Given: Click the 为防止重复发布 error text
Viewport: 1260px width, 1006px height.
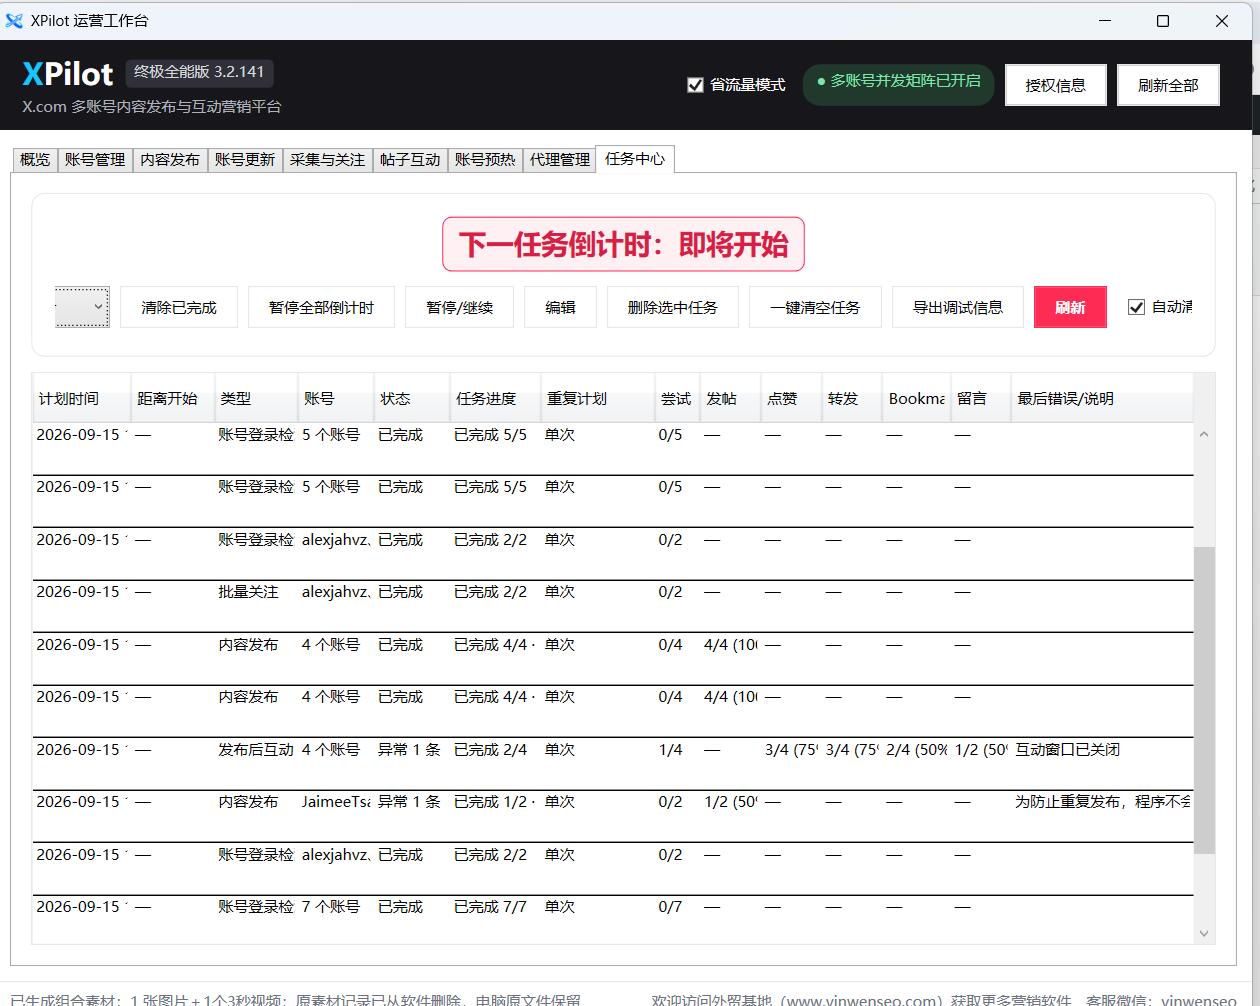Looking at the screenshot, I should coord(1102,802).
